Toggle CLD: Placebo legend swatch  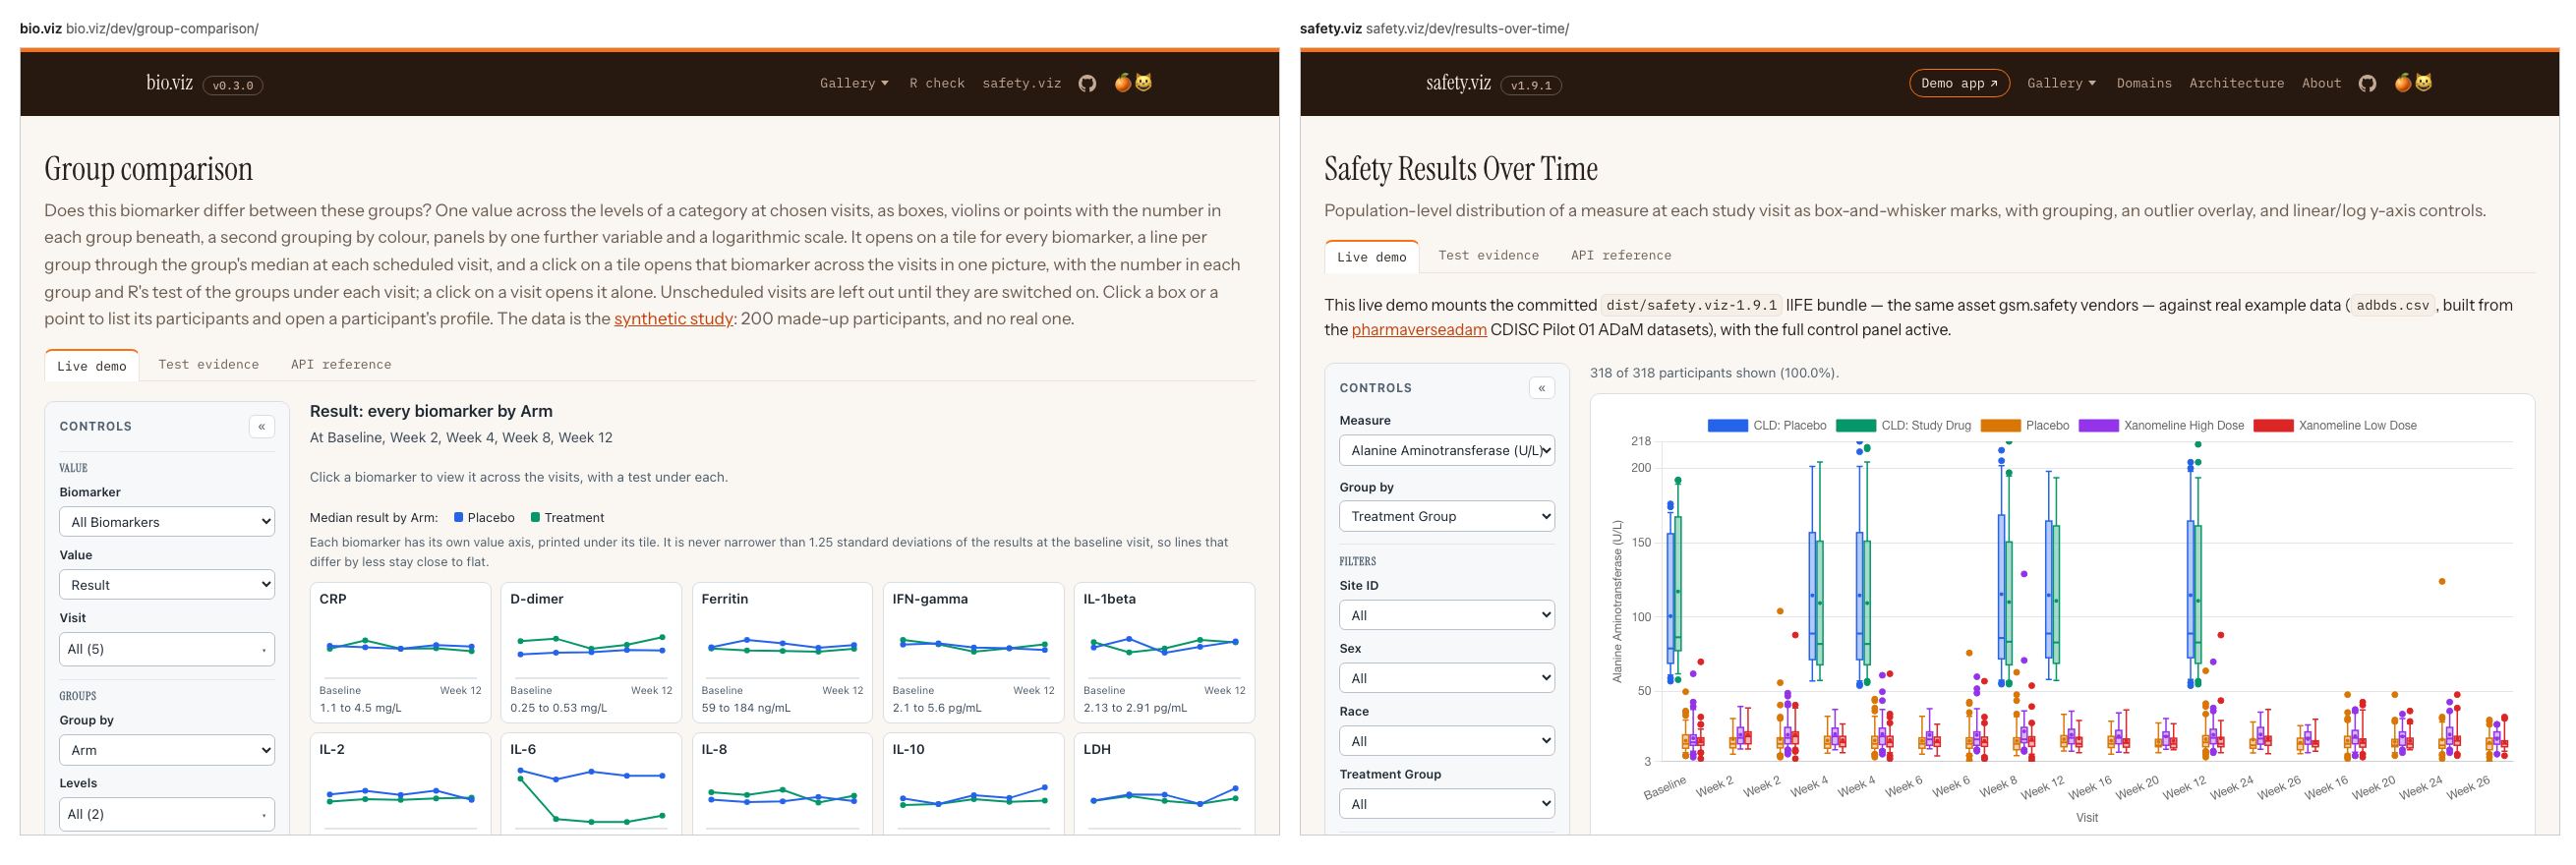point(1727,426)
